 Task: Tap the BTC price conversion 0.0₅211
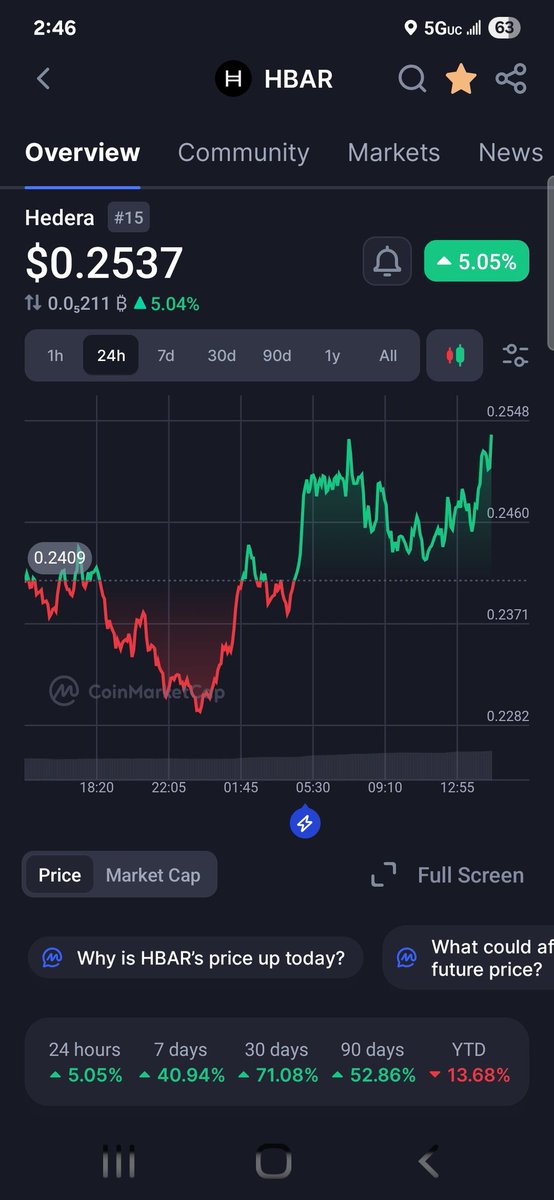[78, 303]
